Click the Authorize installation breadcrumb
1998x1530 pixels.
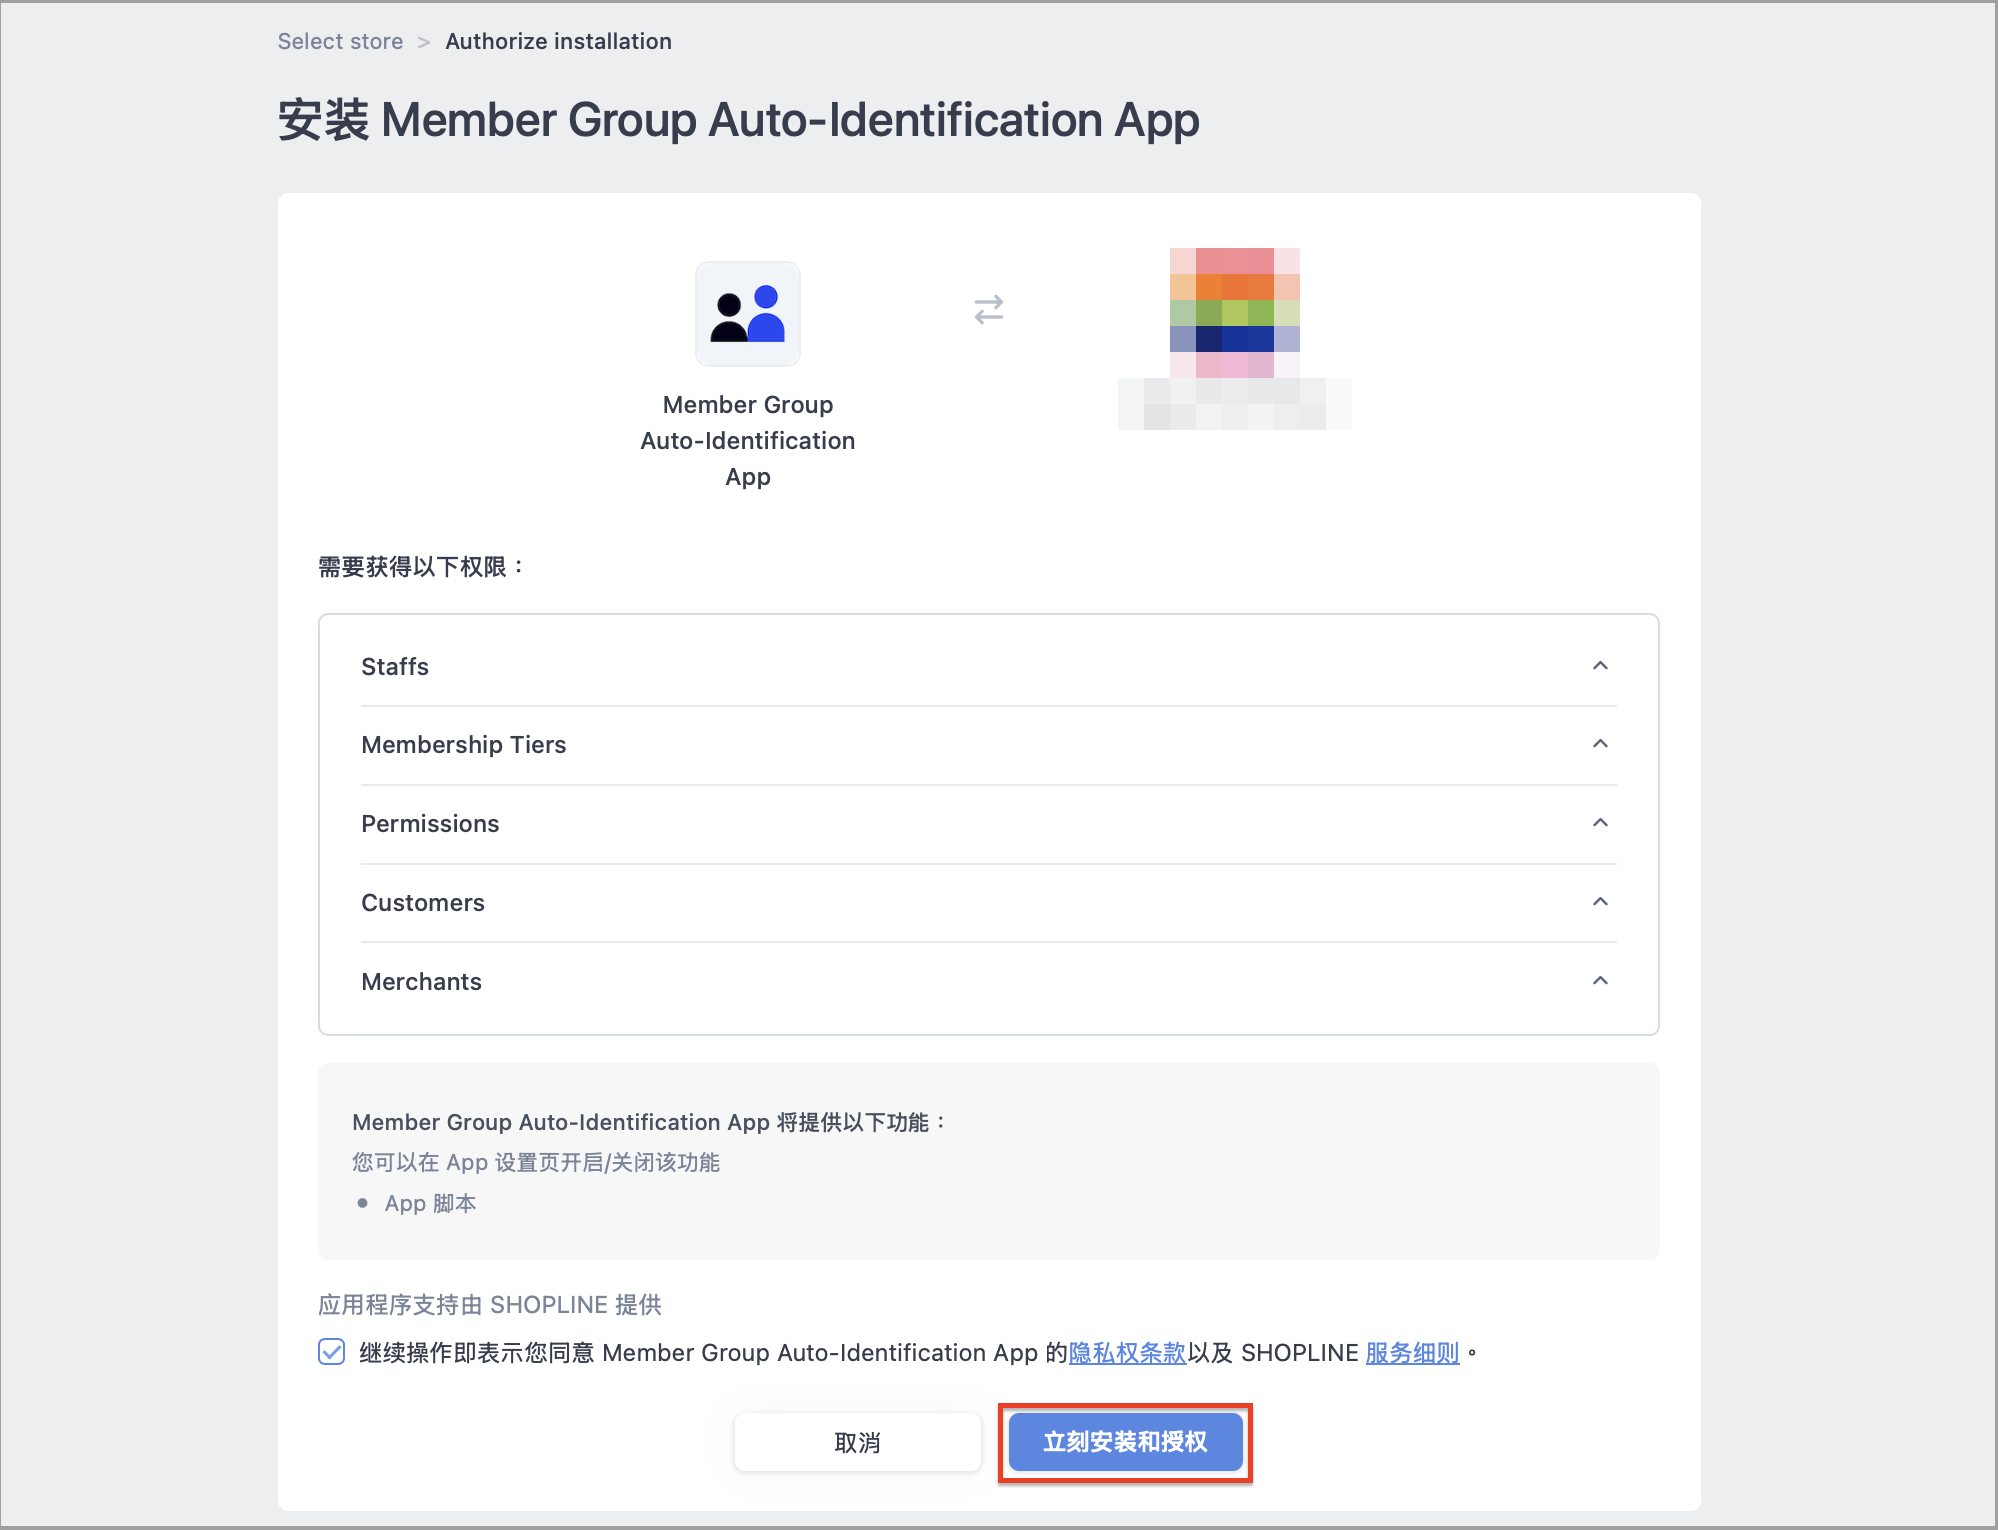tap(558, 41)
